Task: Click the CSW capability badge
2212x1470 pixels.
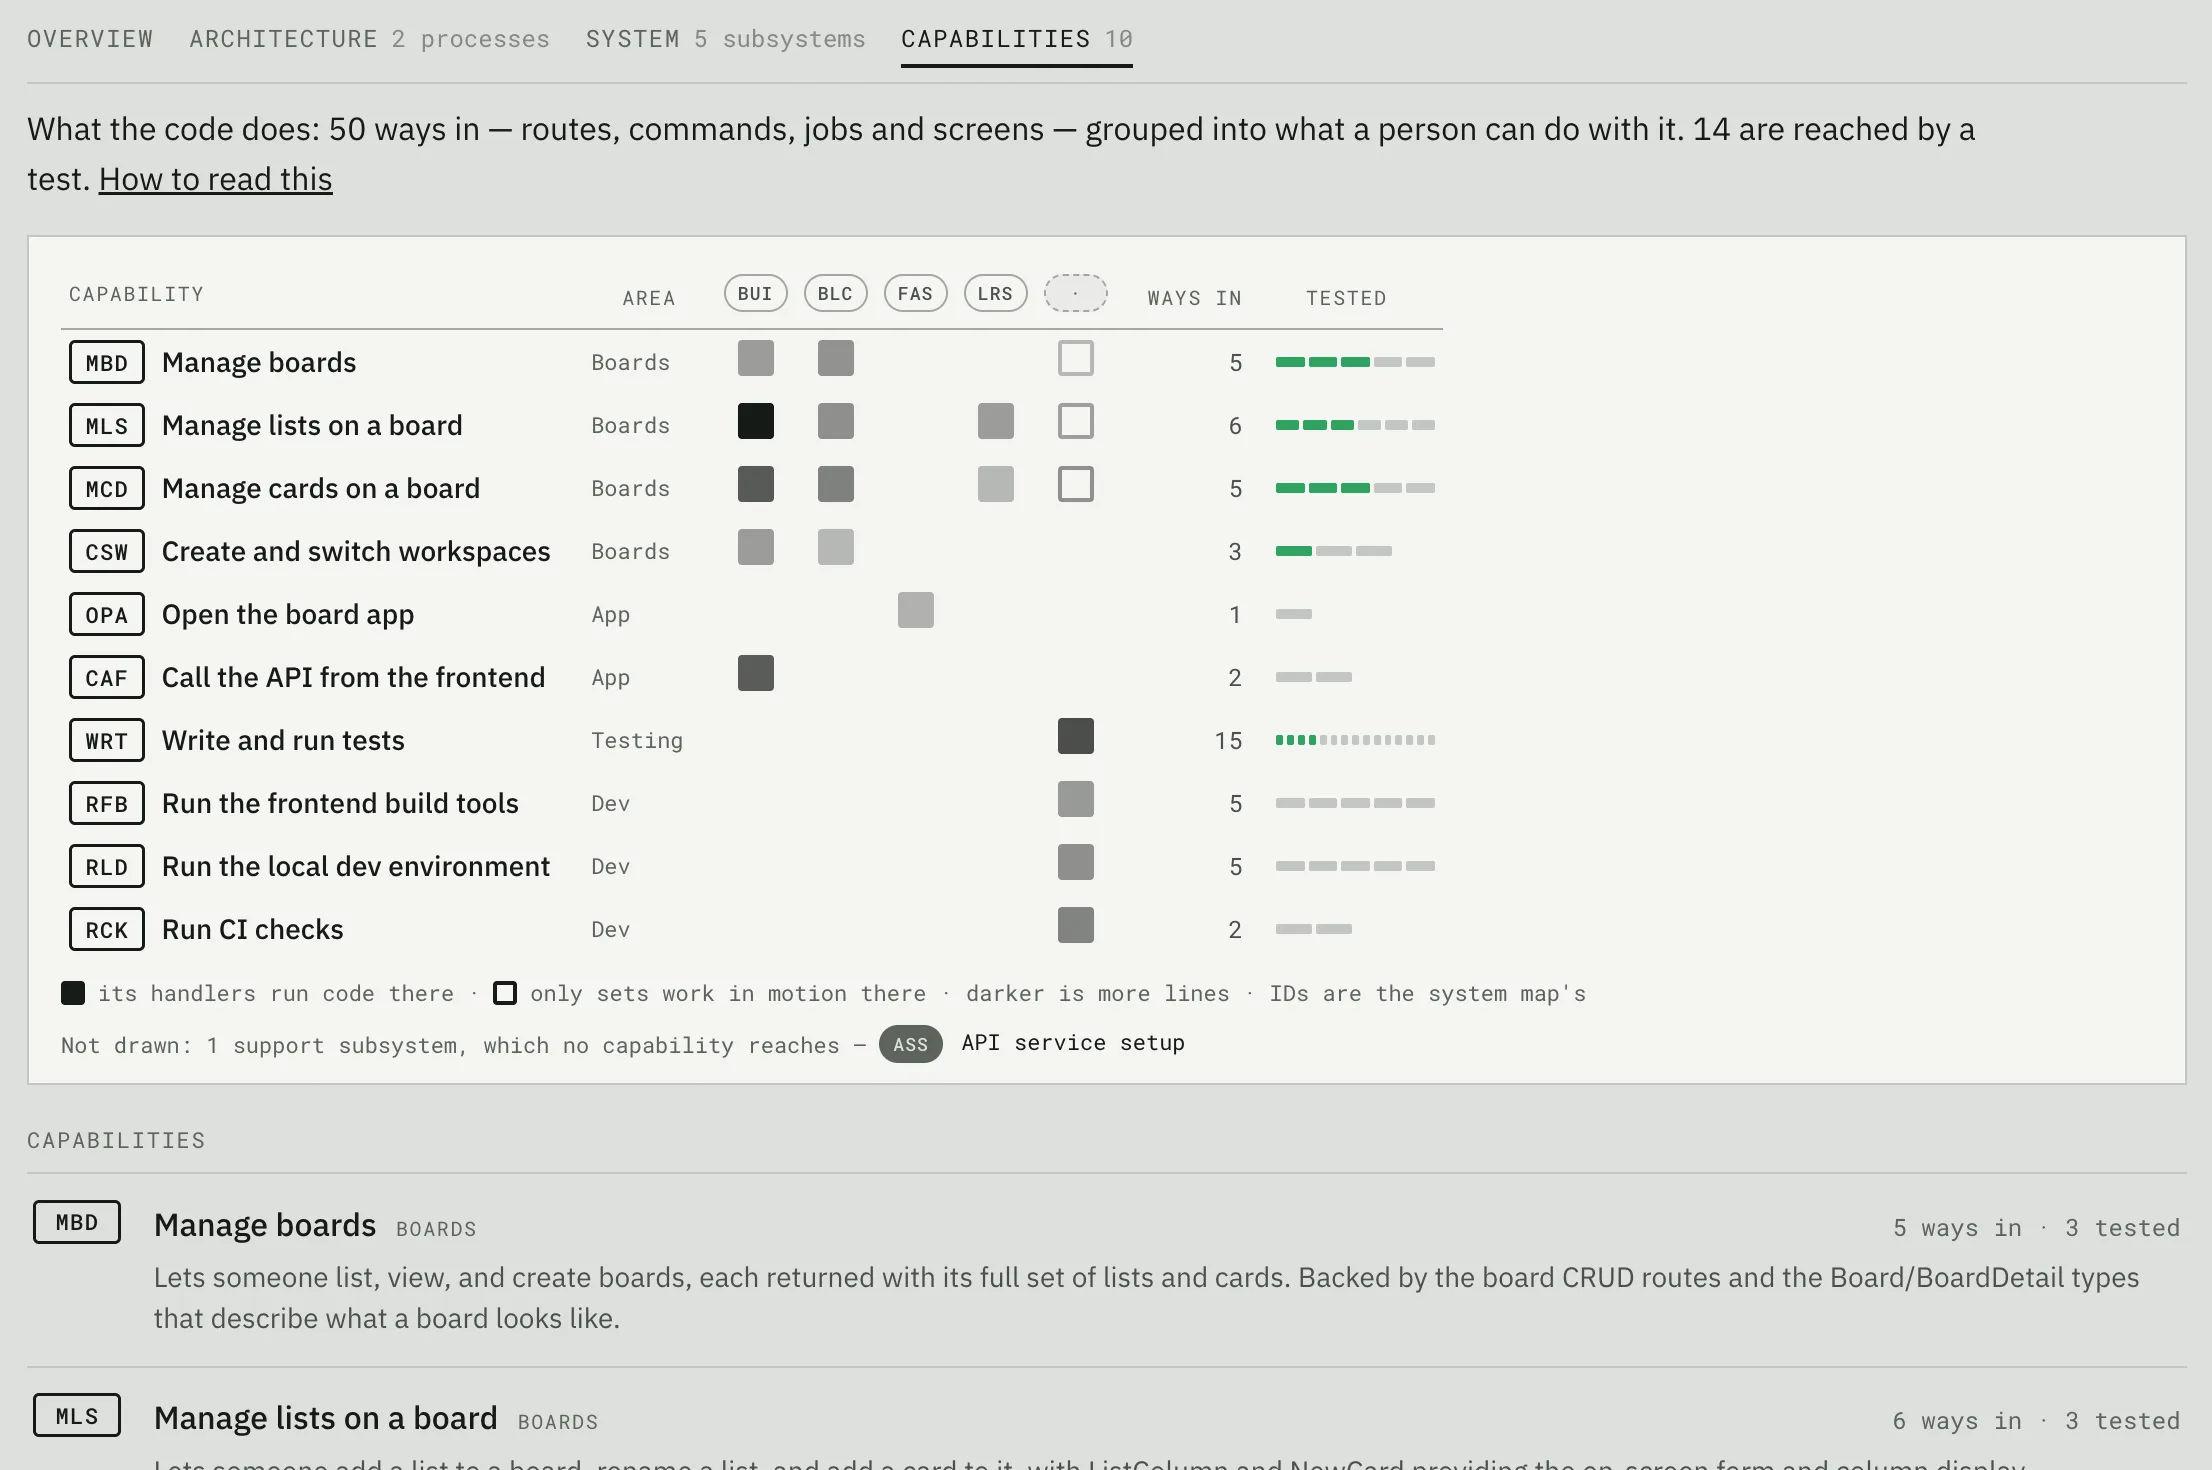Action: (x=107, y=551)
